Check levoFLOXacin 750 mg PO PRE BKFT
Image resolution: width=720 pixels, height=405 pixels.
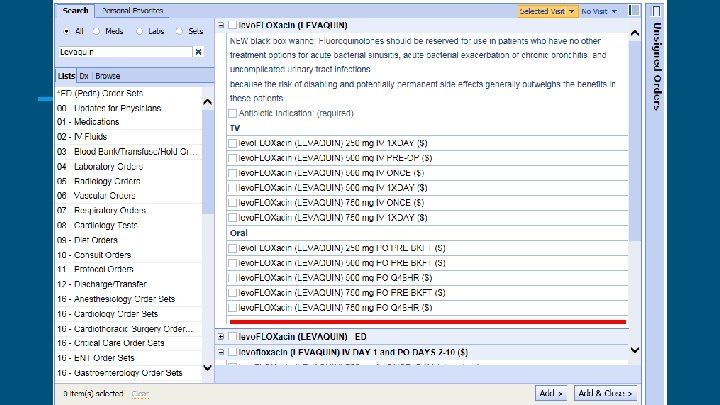[x=233, y=292]
